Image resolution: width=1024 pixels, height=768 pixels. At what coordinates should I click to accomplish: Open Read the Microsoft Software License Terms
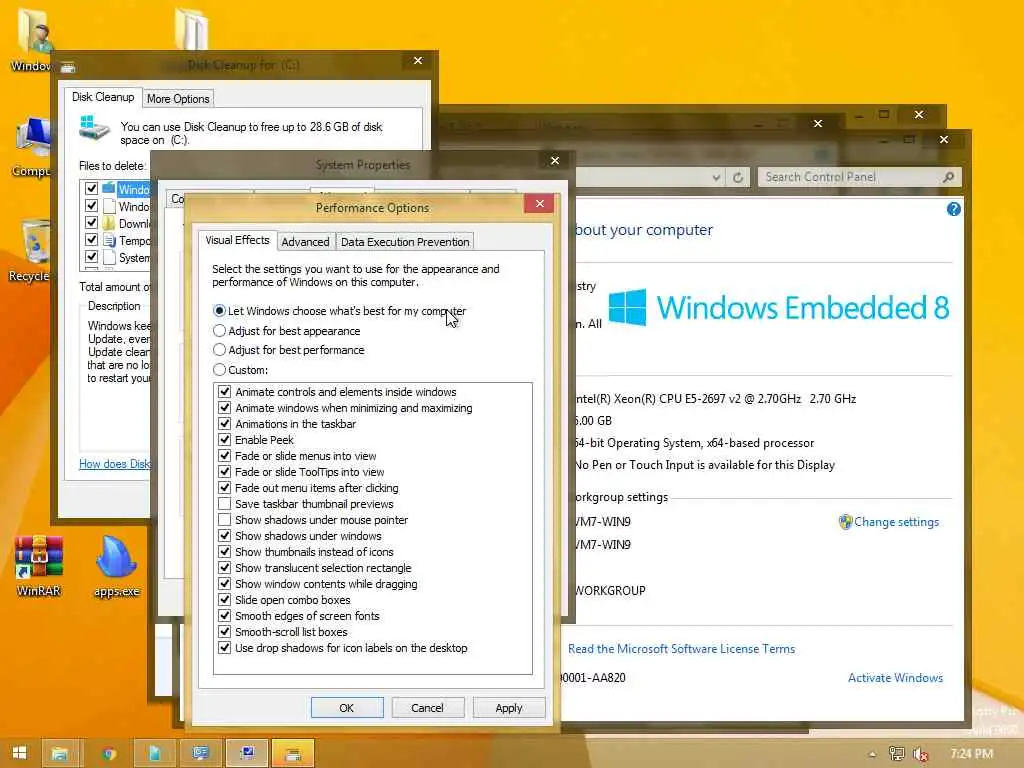point(681,648)
